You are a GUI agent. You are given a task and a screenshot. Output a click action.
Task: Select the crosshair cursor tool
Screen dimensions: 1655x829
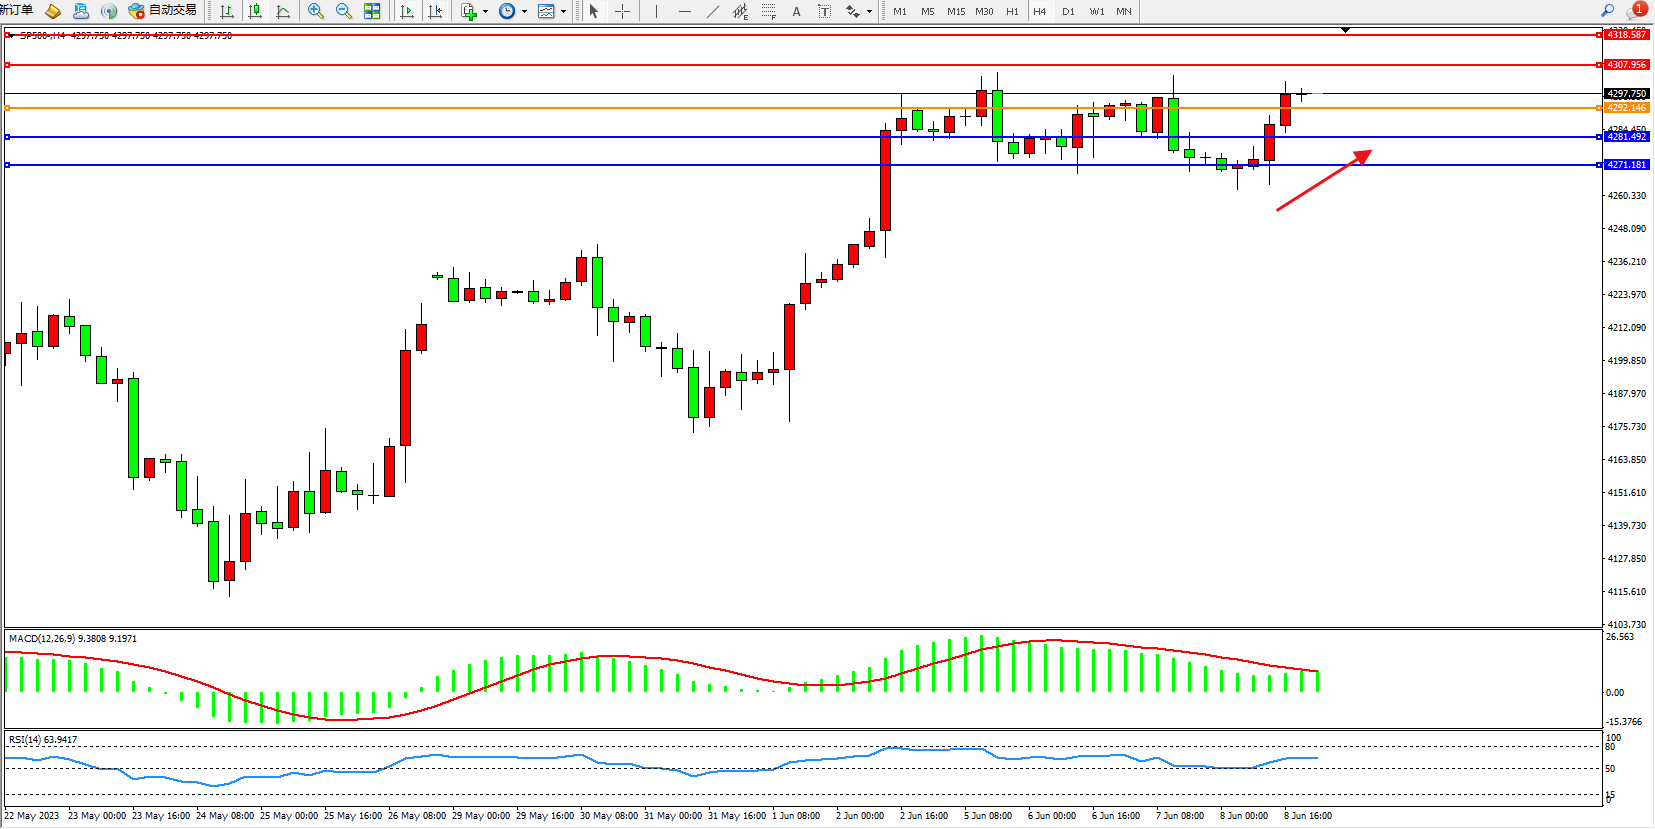622,11
